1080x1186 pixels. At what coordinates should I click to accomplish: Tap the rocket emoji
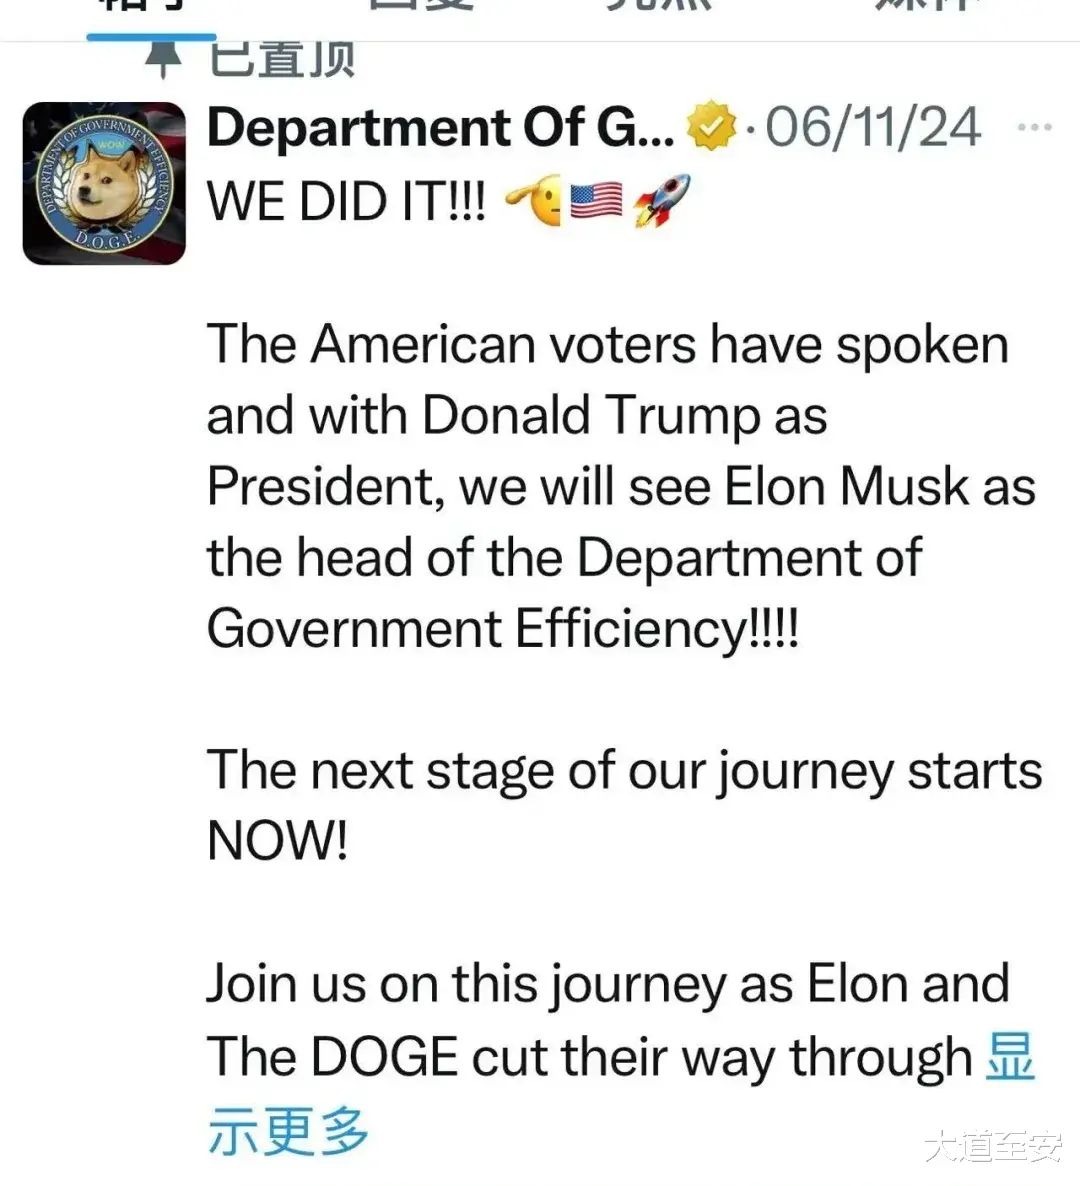[x=662, y=200]
